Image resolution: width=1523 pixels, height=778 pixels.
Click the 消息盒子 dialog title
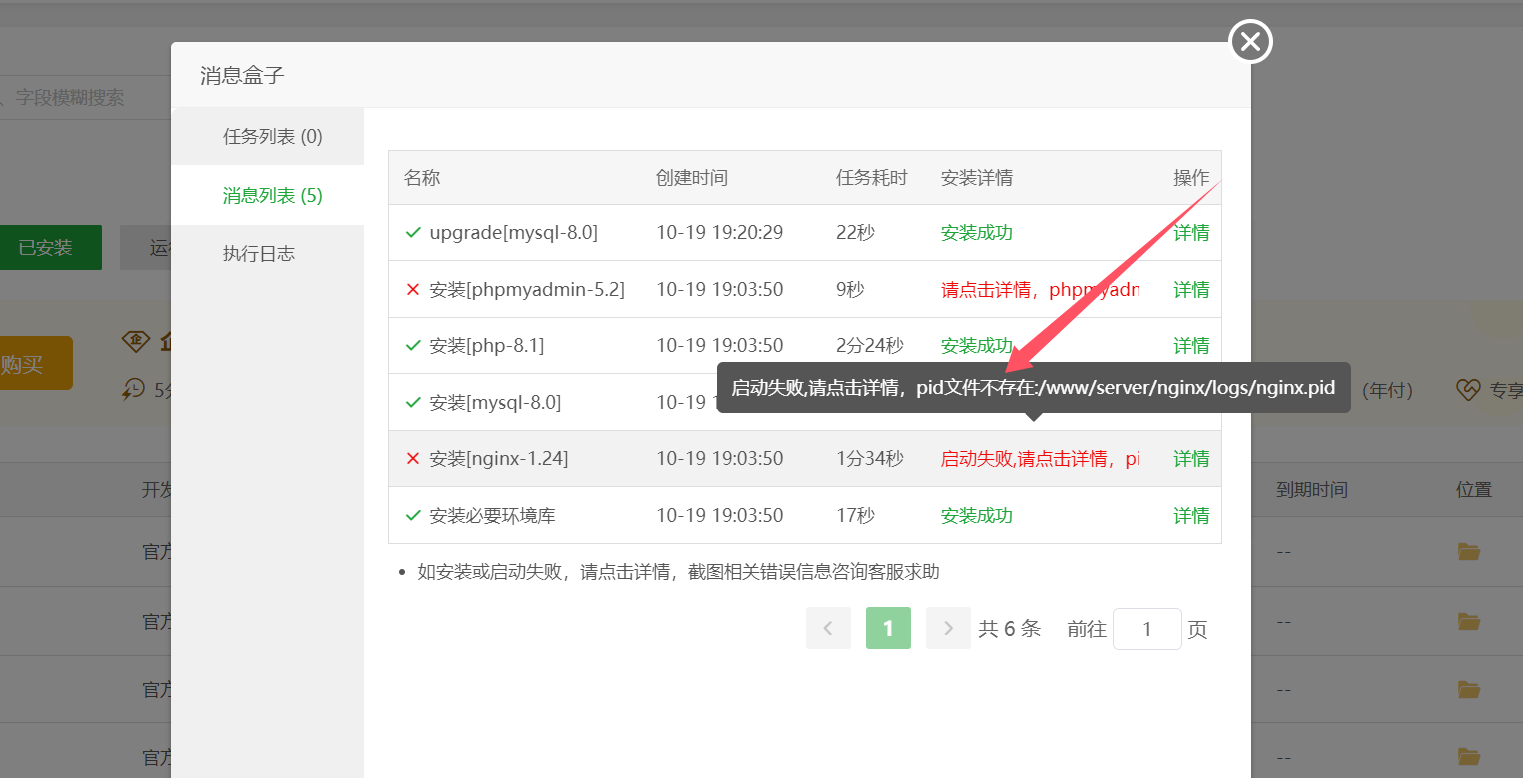click(x=243, y=76)
